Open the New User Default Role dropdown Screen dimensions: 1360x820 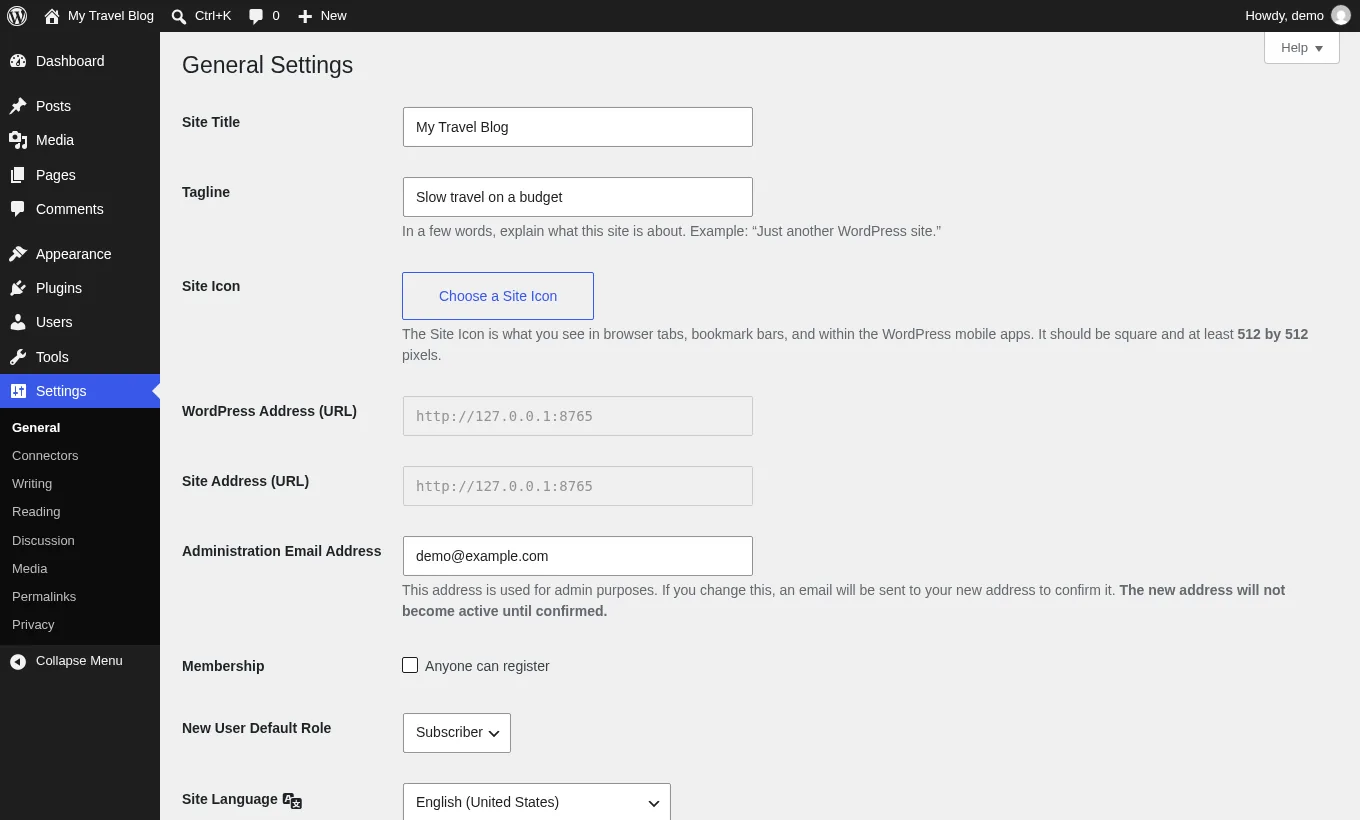click(x=457, y=733)
